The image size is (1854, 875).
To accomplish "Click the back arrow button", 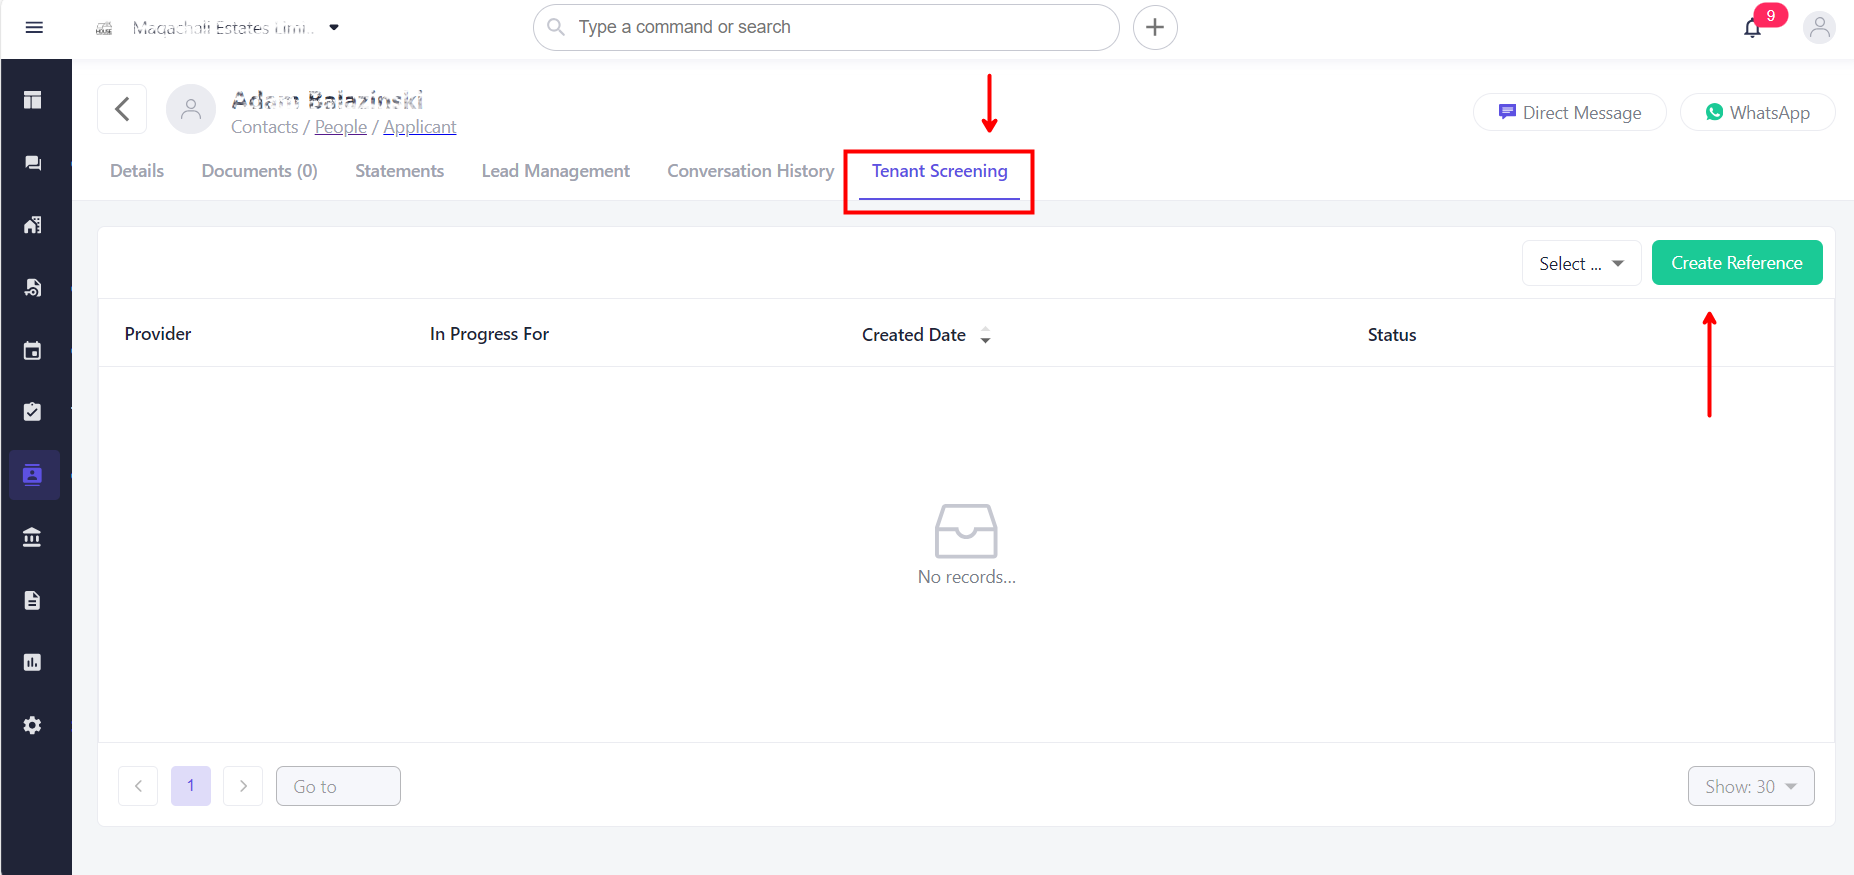I will (122, 109).
